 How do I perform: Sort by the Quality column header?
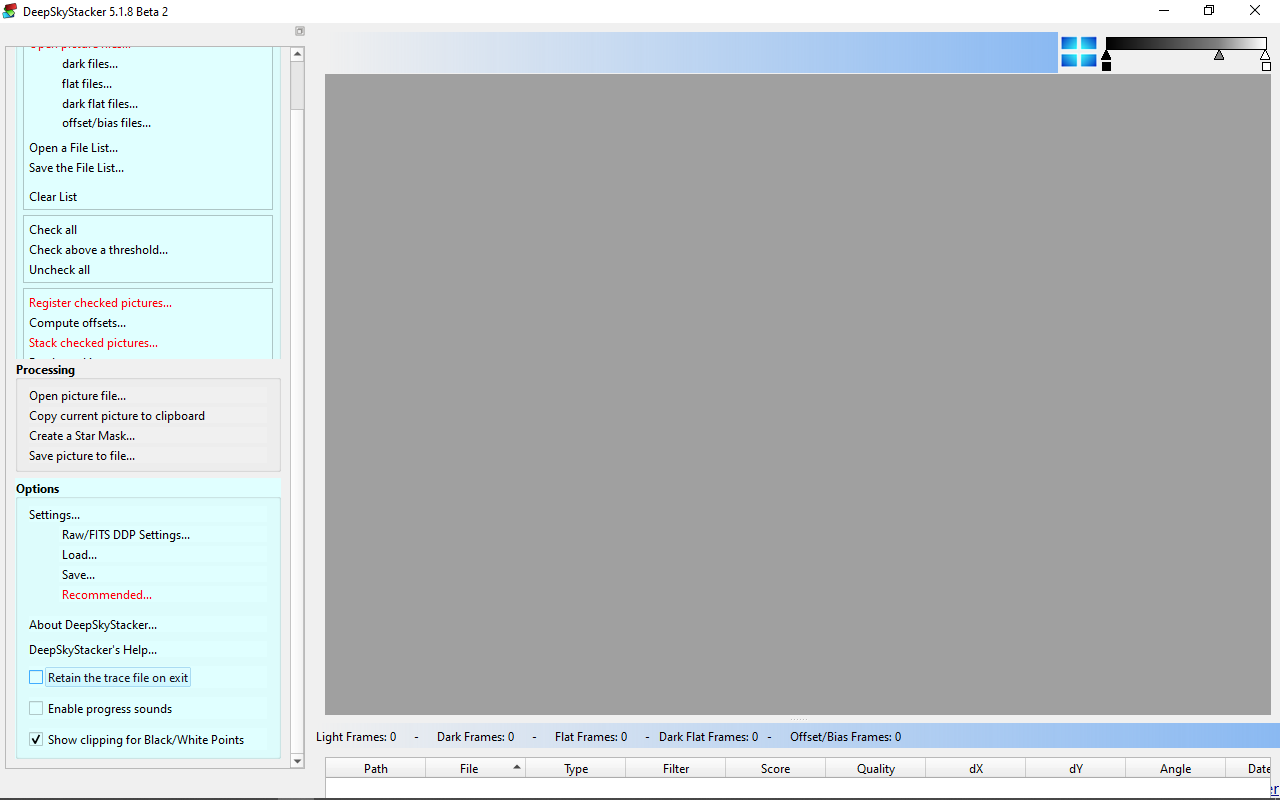click(x=876, y=768)
